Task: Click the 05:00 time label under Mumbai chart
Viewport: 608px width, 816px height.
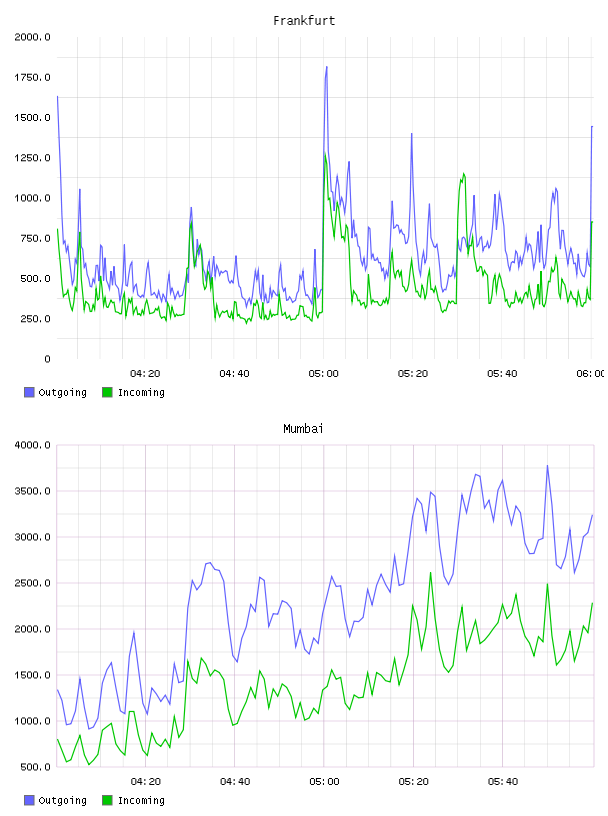Action: [x=324, y=782]
